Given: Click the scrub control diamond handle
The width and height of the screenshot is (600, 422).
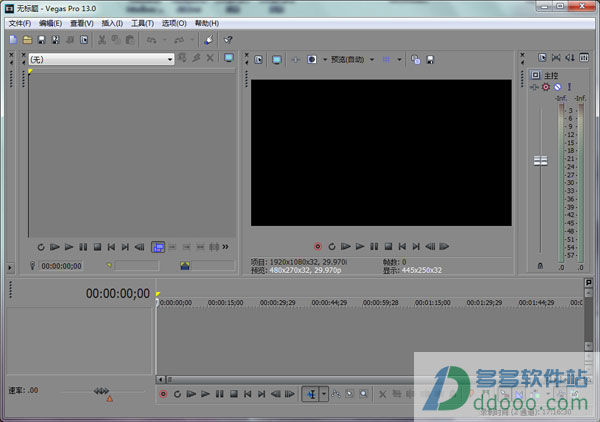Looking at the screenshot, I should 101,391.
